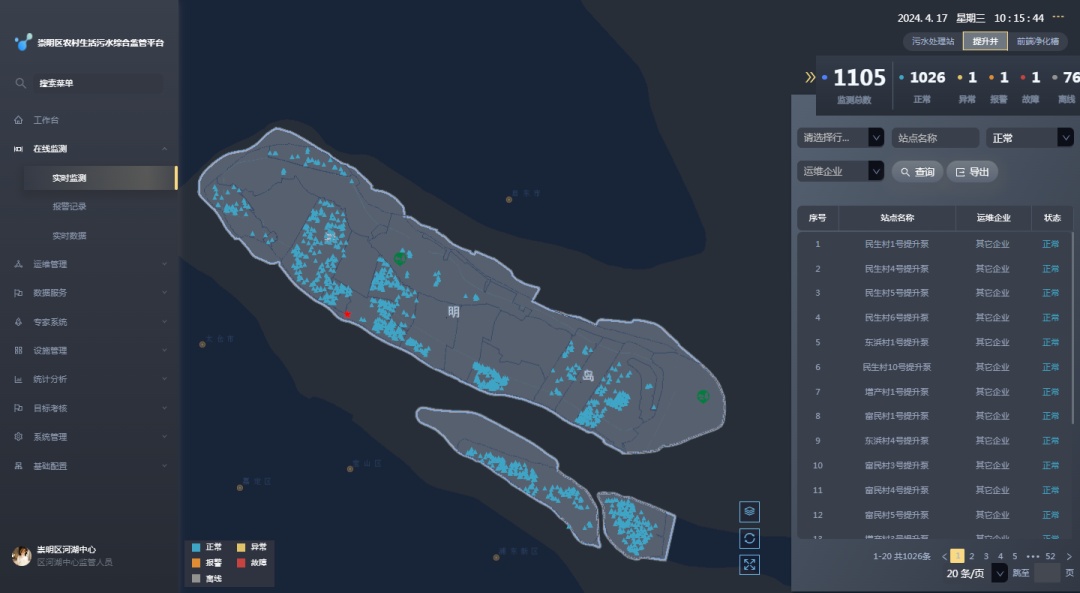Viewport: 1080px width, 593px height.
Task: Expand the 专家系统 menu chevron
Action: click(x=165, y=322)
